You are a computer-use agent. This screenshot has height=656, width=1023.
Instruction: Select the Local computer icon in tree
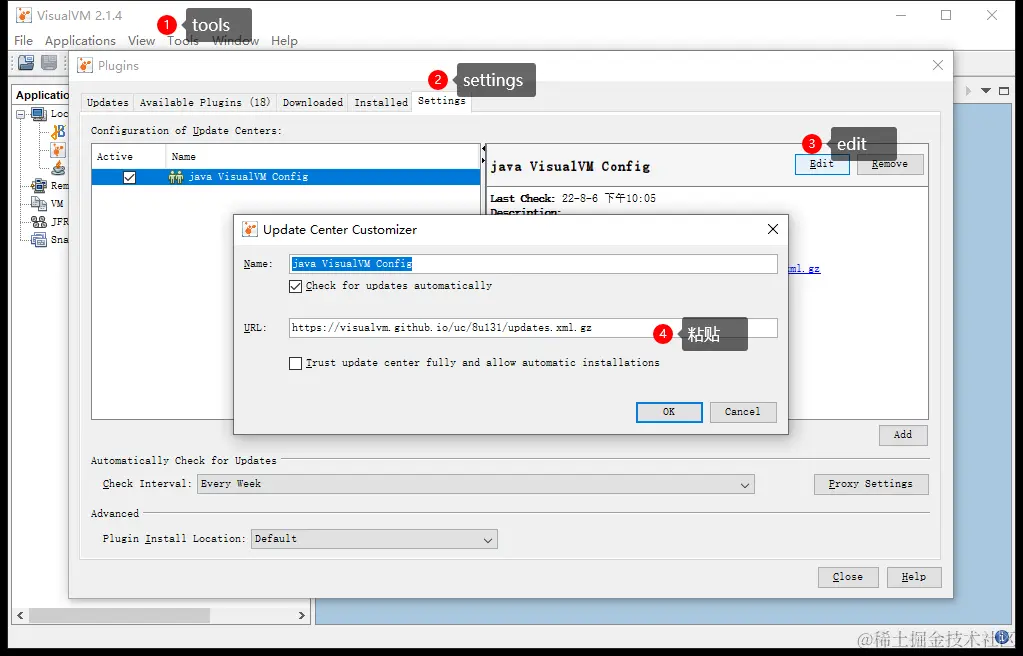(39, 114)
